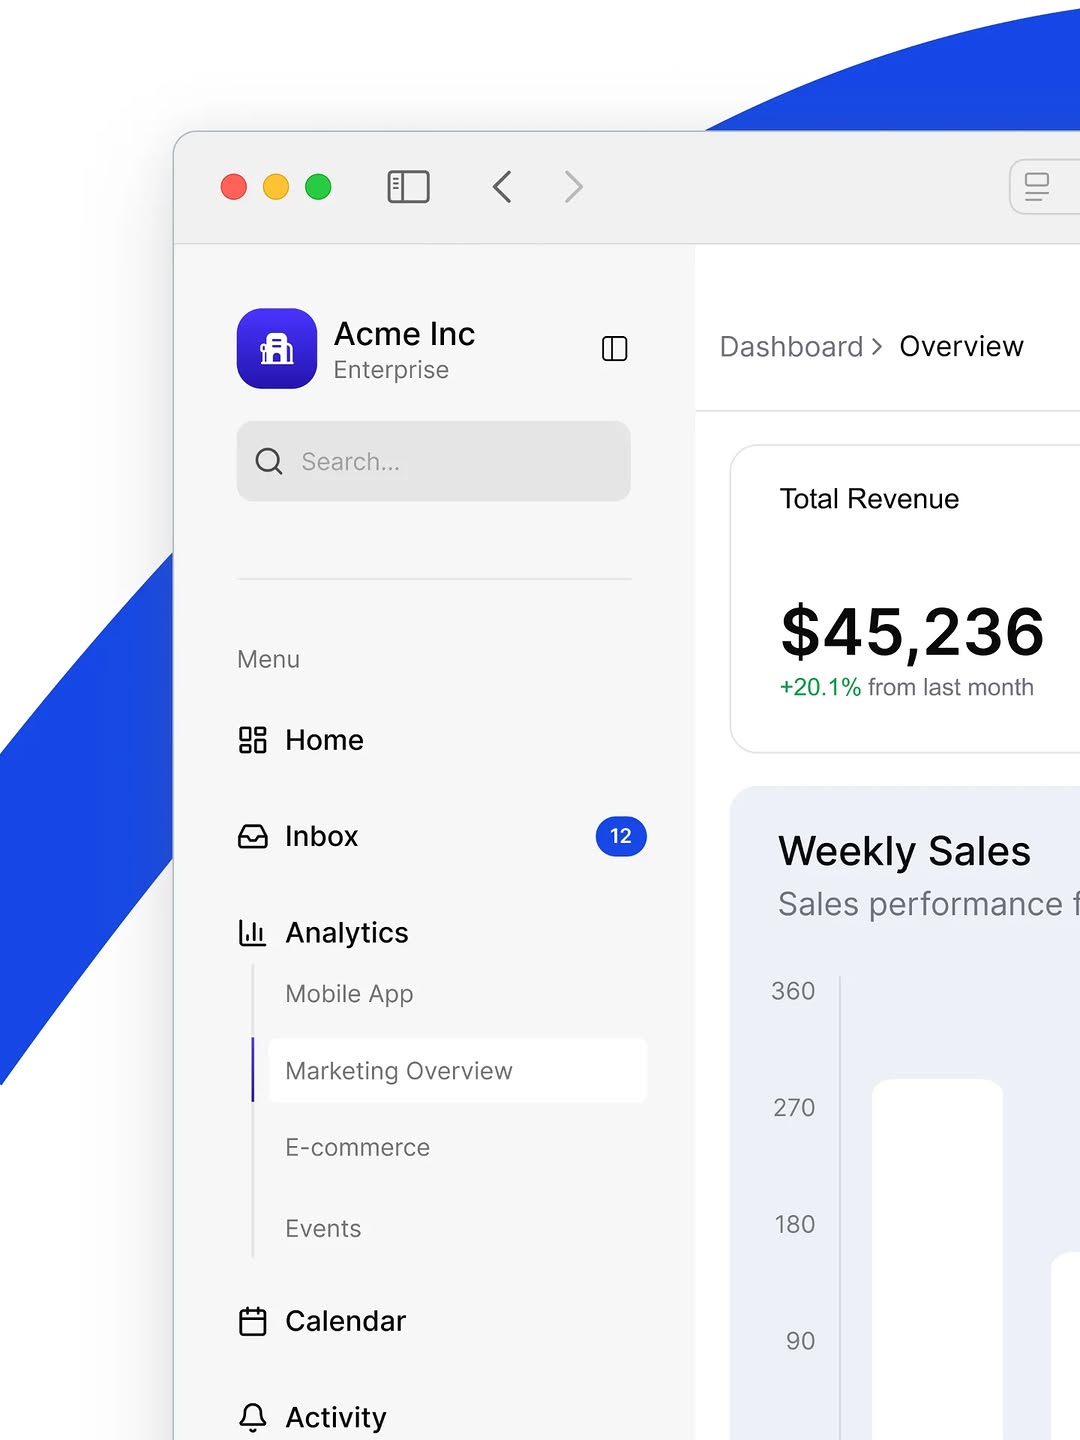Click inside the Search field
This screenshot has height=1440, width=1080.
(x=433, y=461)
